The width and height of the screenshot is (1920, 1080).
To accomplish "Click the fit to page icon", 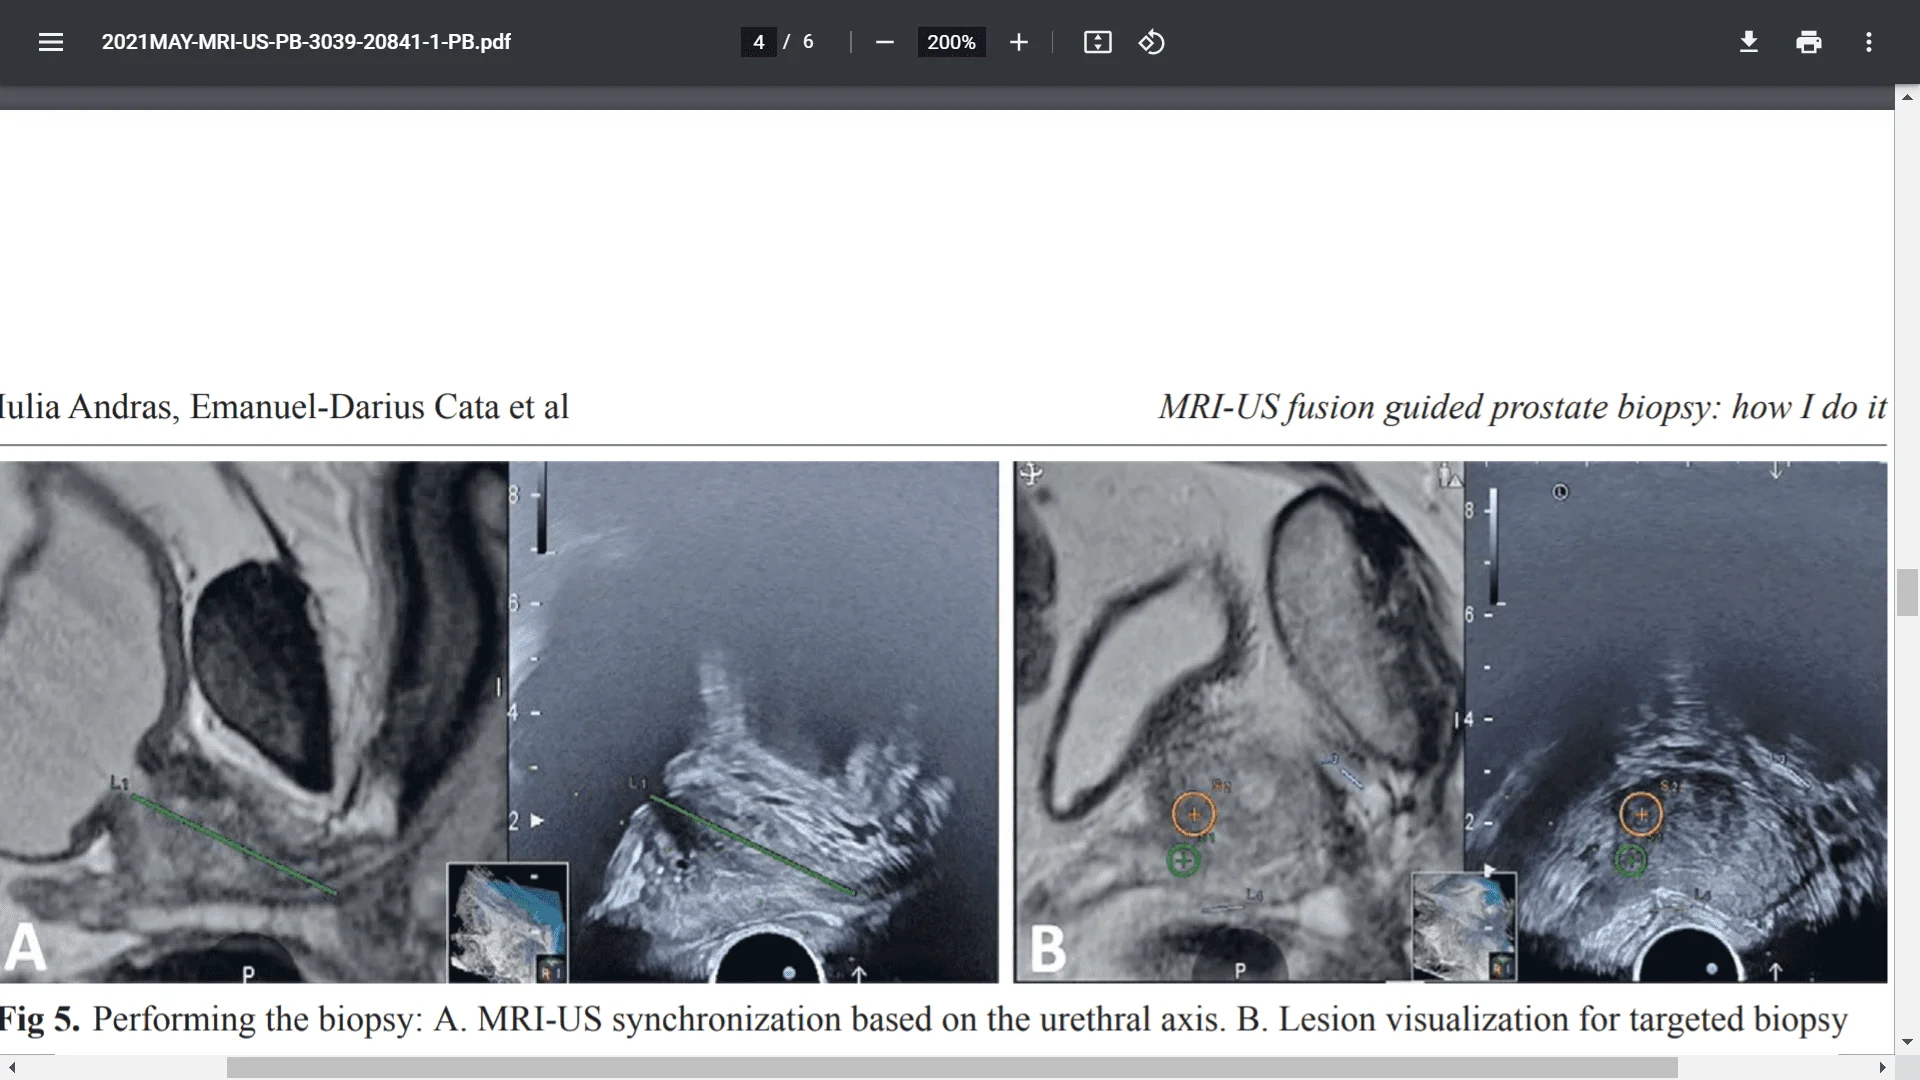I will click(x=1097, y=42).
